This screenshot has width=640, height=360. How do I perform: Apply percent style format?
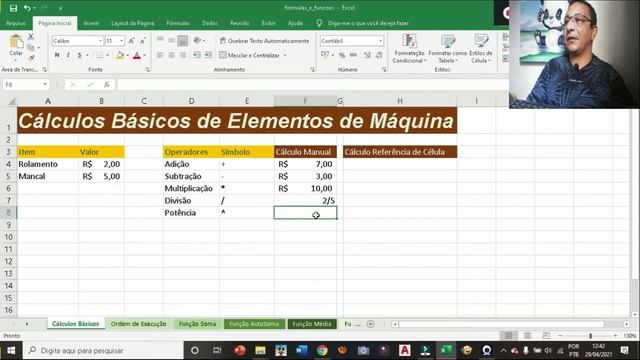[x=342, y=55]
